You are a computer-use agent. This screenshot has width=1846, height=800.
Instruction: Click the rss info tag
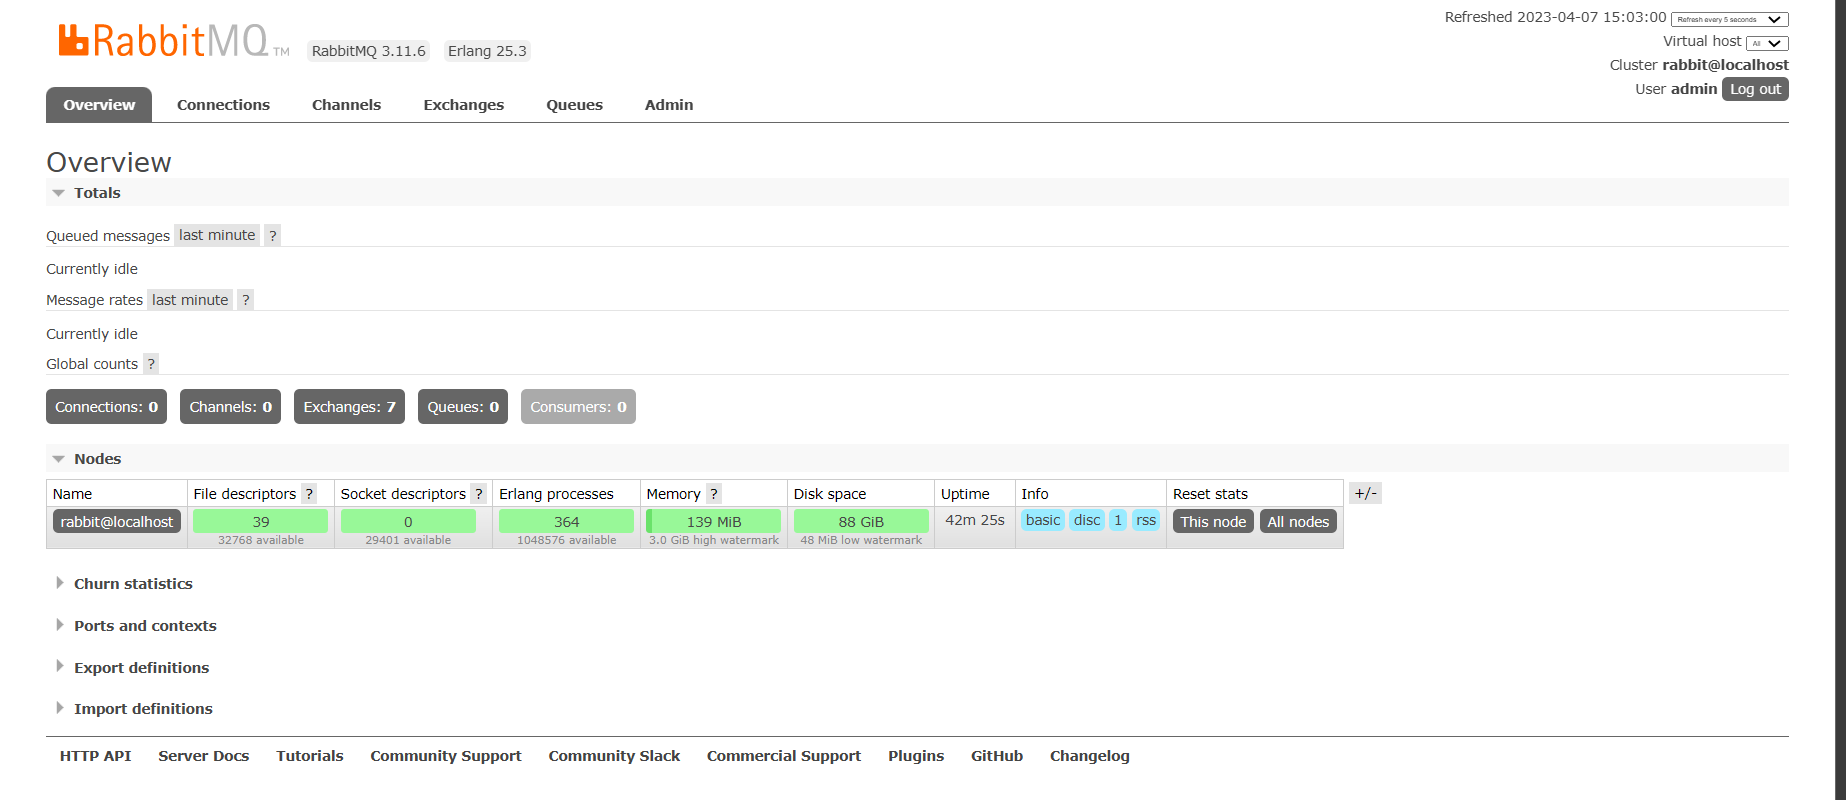(x=1146, y=520)
